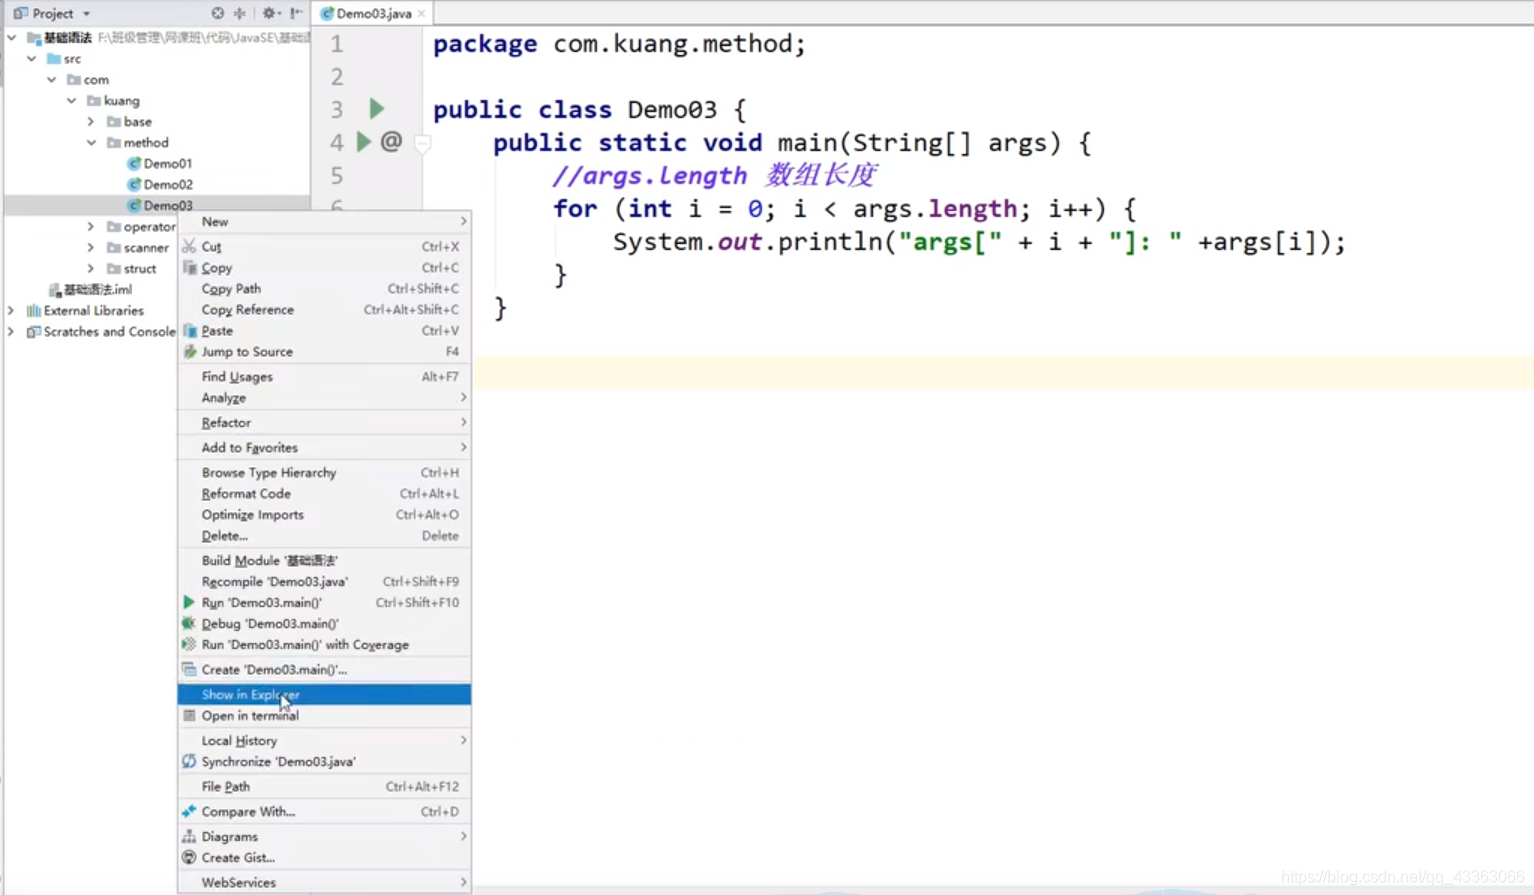This screenshot has height=895, width=1534.
Task: Choose Optimize Imports menu item
Action: pyautogui.click(x=324, y=514)
